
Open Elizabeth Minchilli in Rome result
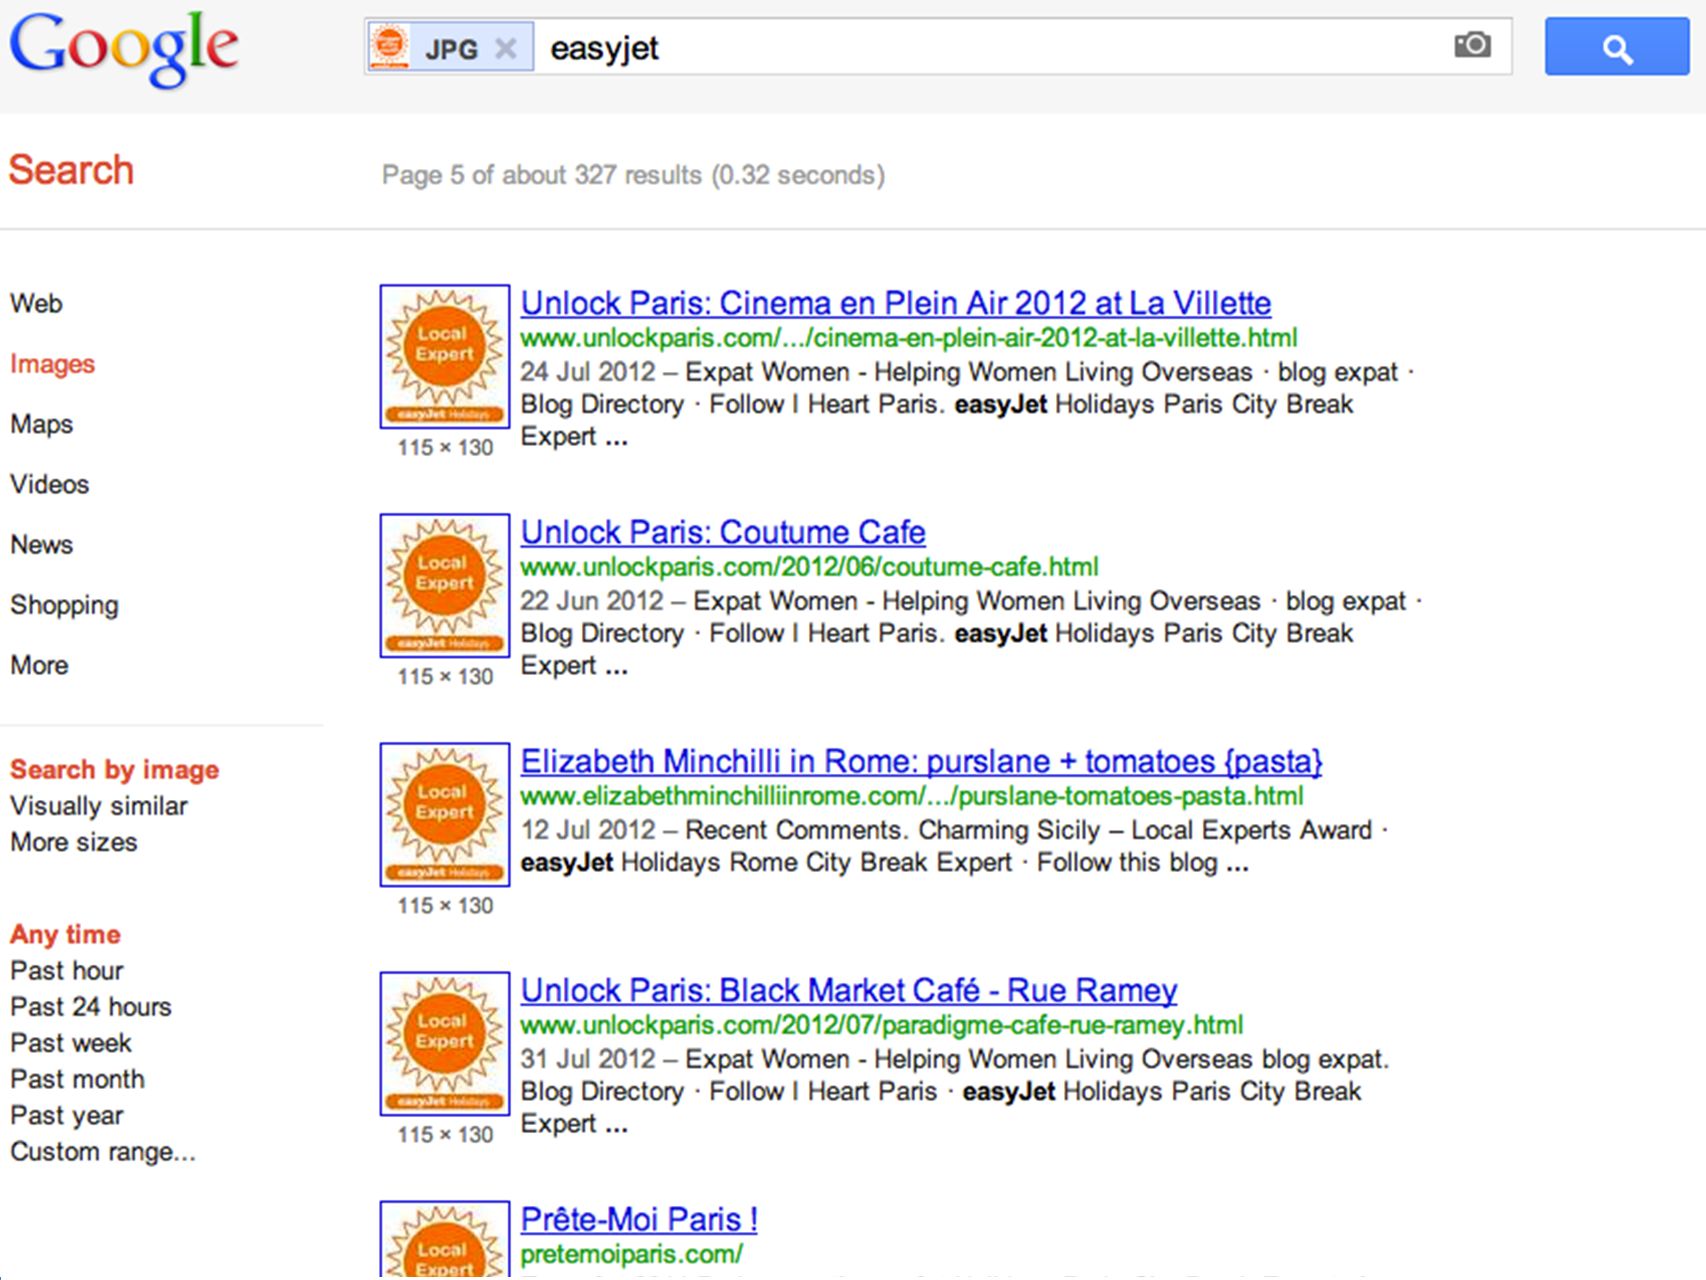[921, 761]
